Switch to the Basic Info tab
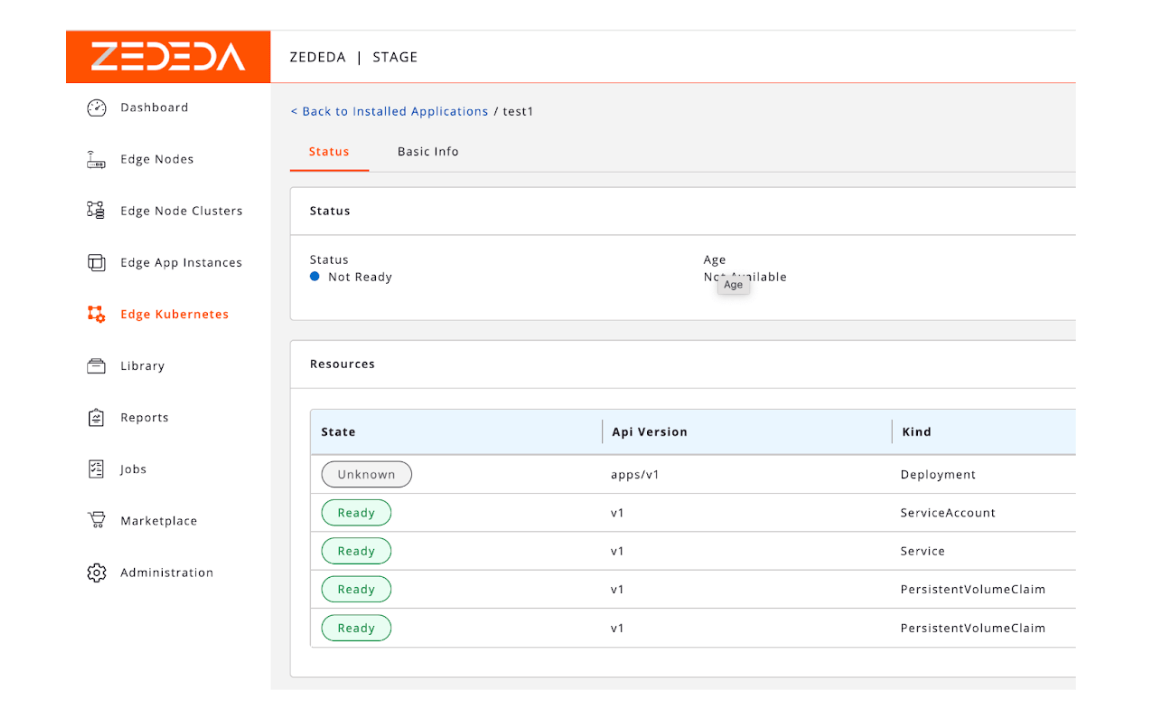The image size is (1159, 707). click(428, 152)
